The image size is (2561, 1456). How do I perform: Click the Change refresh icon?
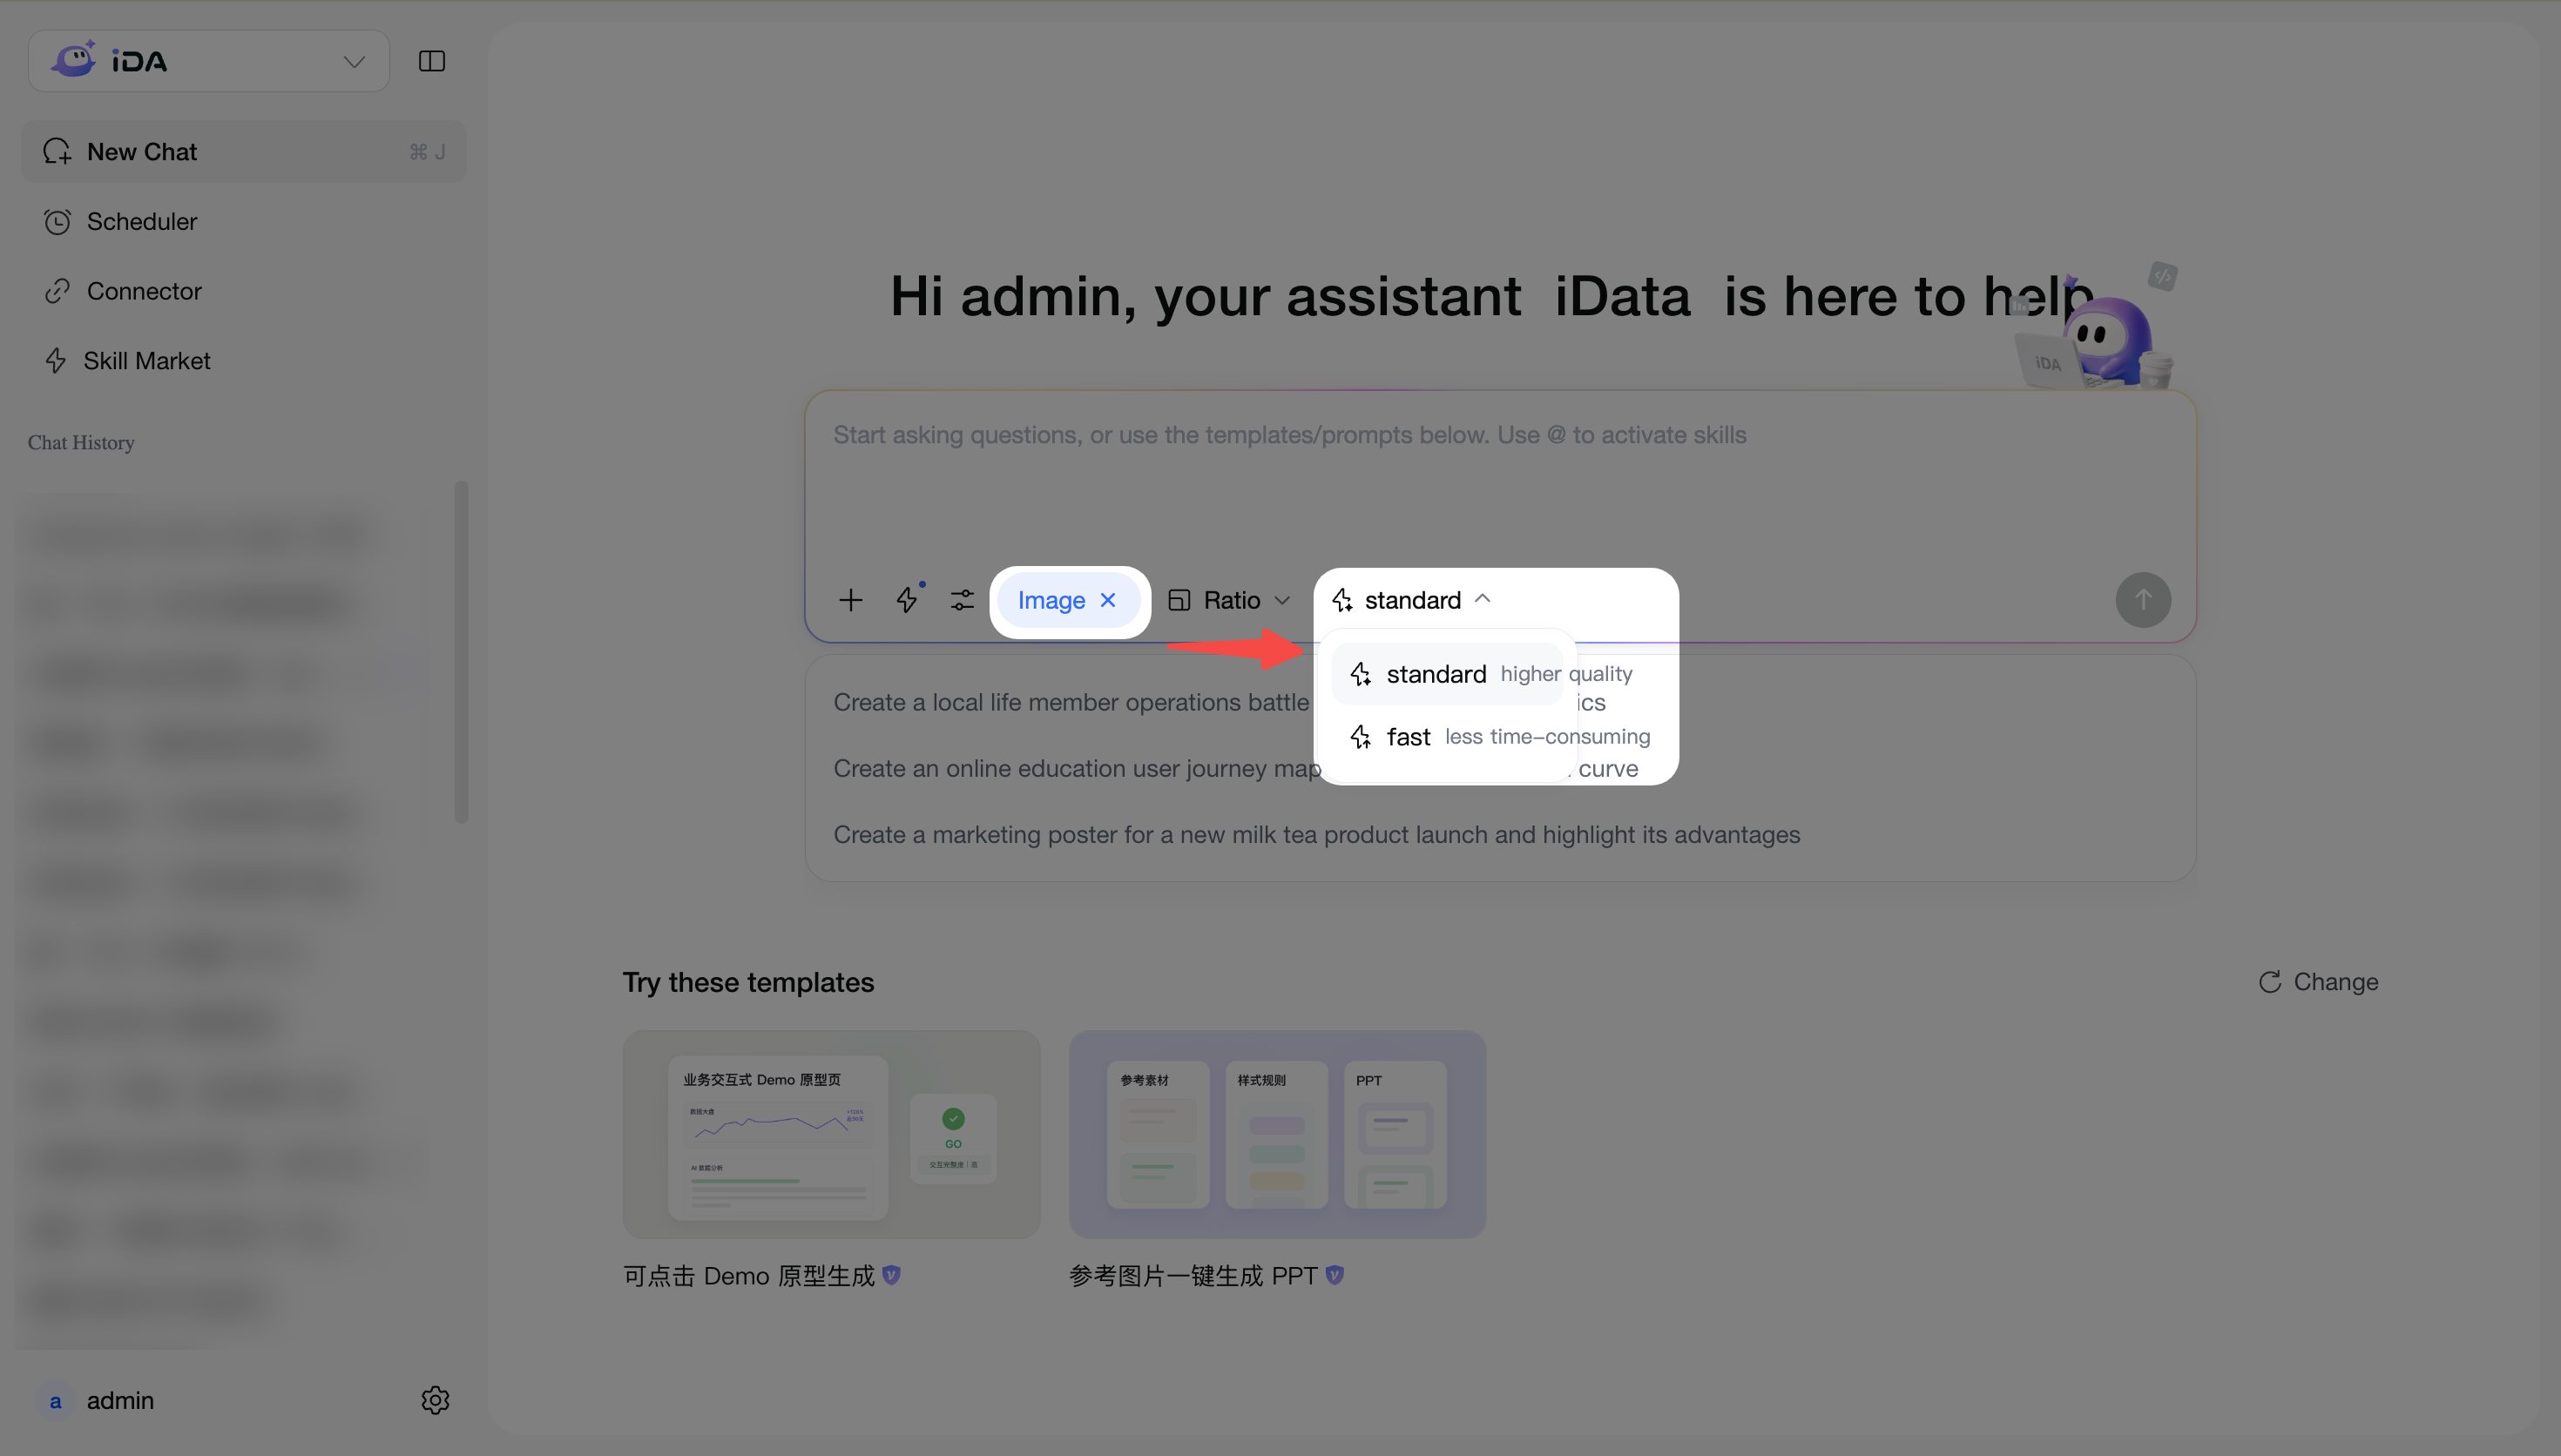point(2269,982)
